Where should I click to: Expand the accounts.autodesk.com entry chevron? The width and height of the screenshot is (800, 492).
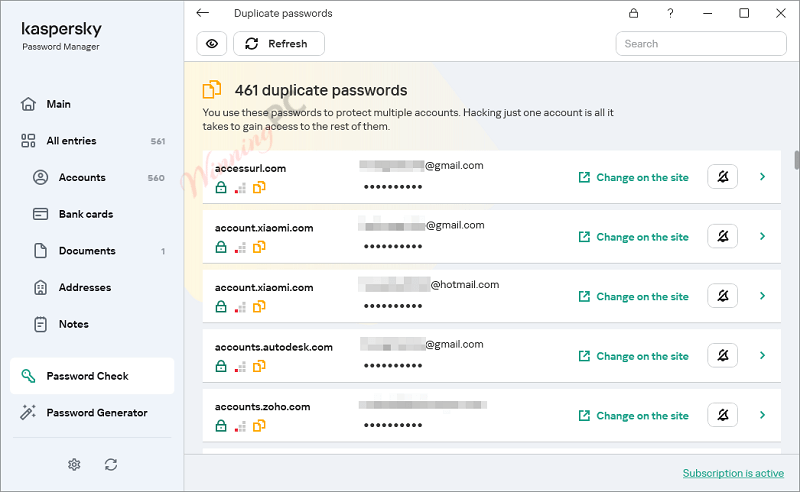coord(762,355)
